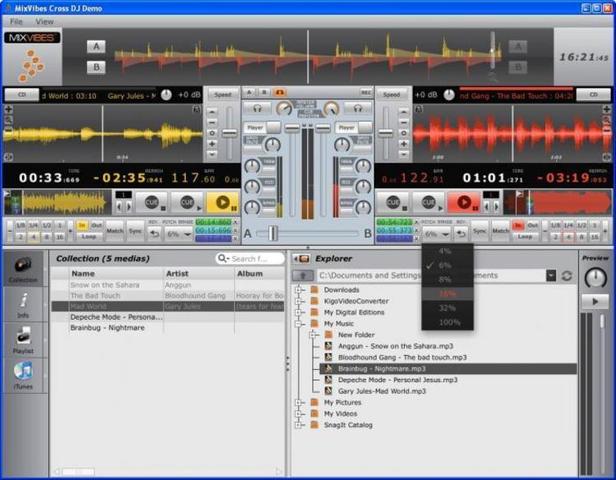The height and width of the screenshot is (480, 616).
Task: Jump to previous cue point on deck A
Action: pyautogui.click(x=119, y=206)
